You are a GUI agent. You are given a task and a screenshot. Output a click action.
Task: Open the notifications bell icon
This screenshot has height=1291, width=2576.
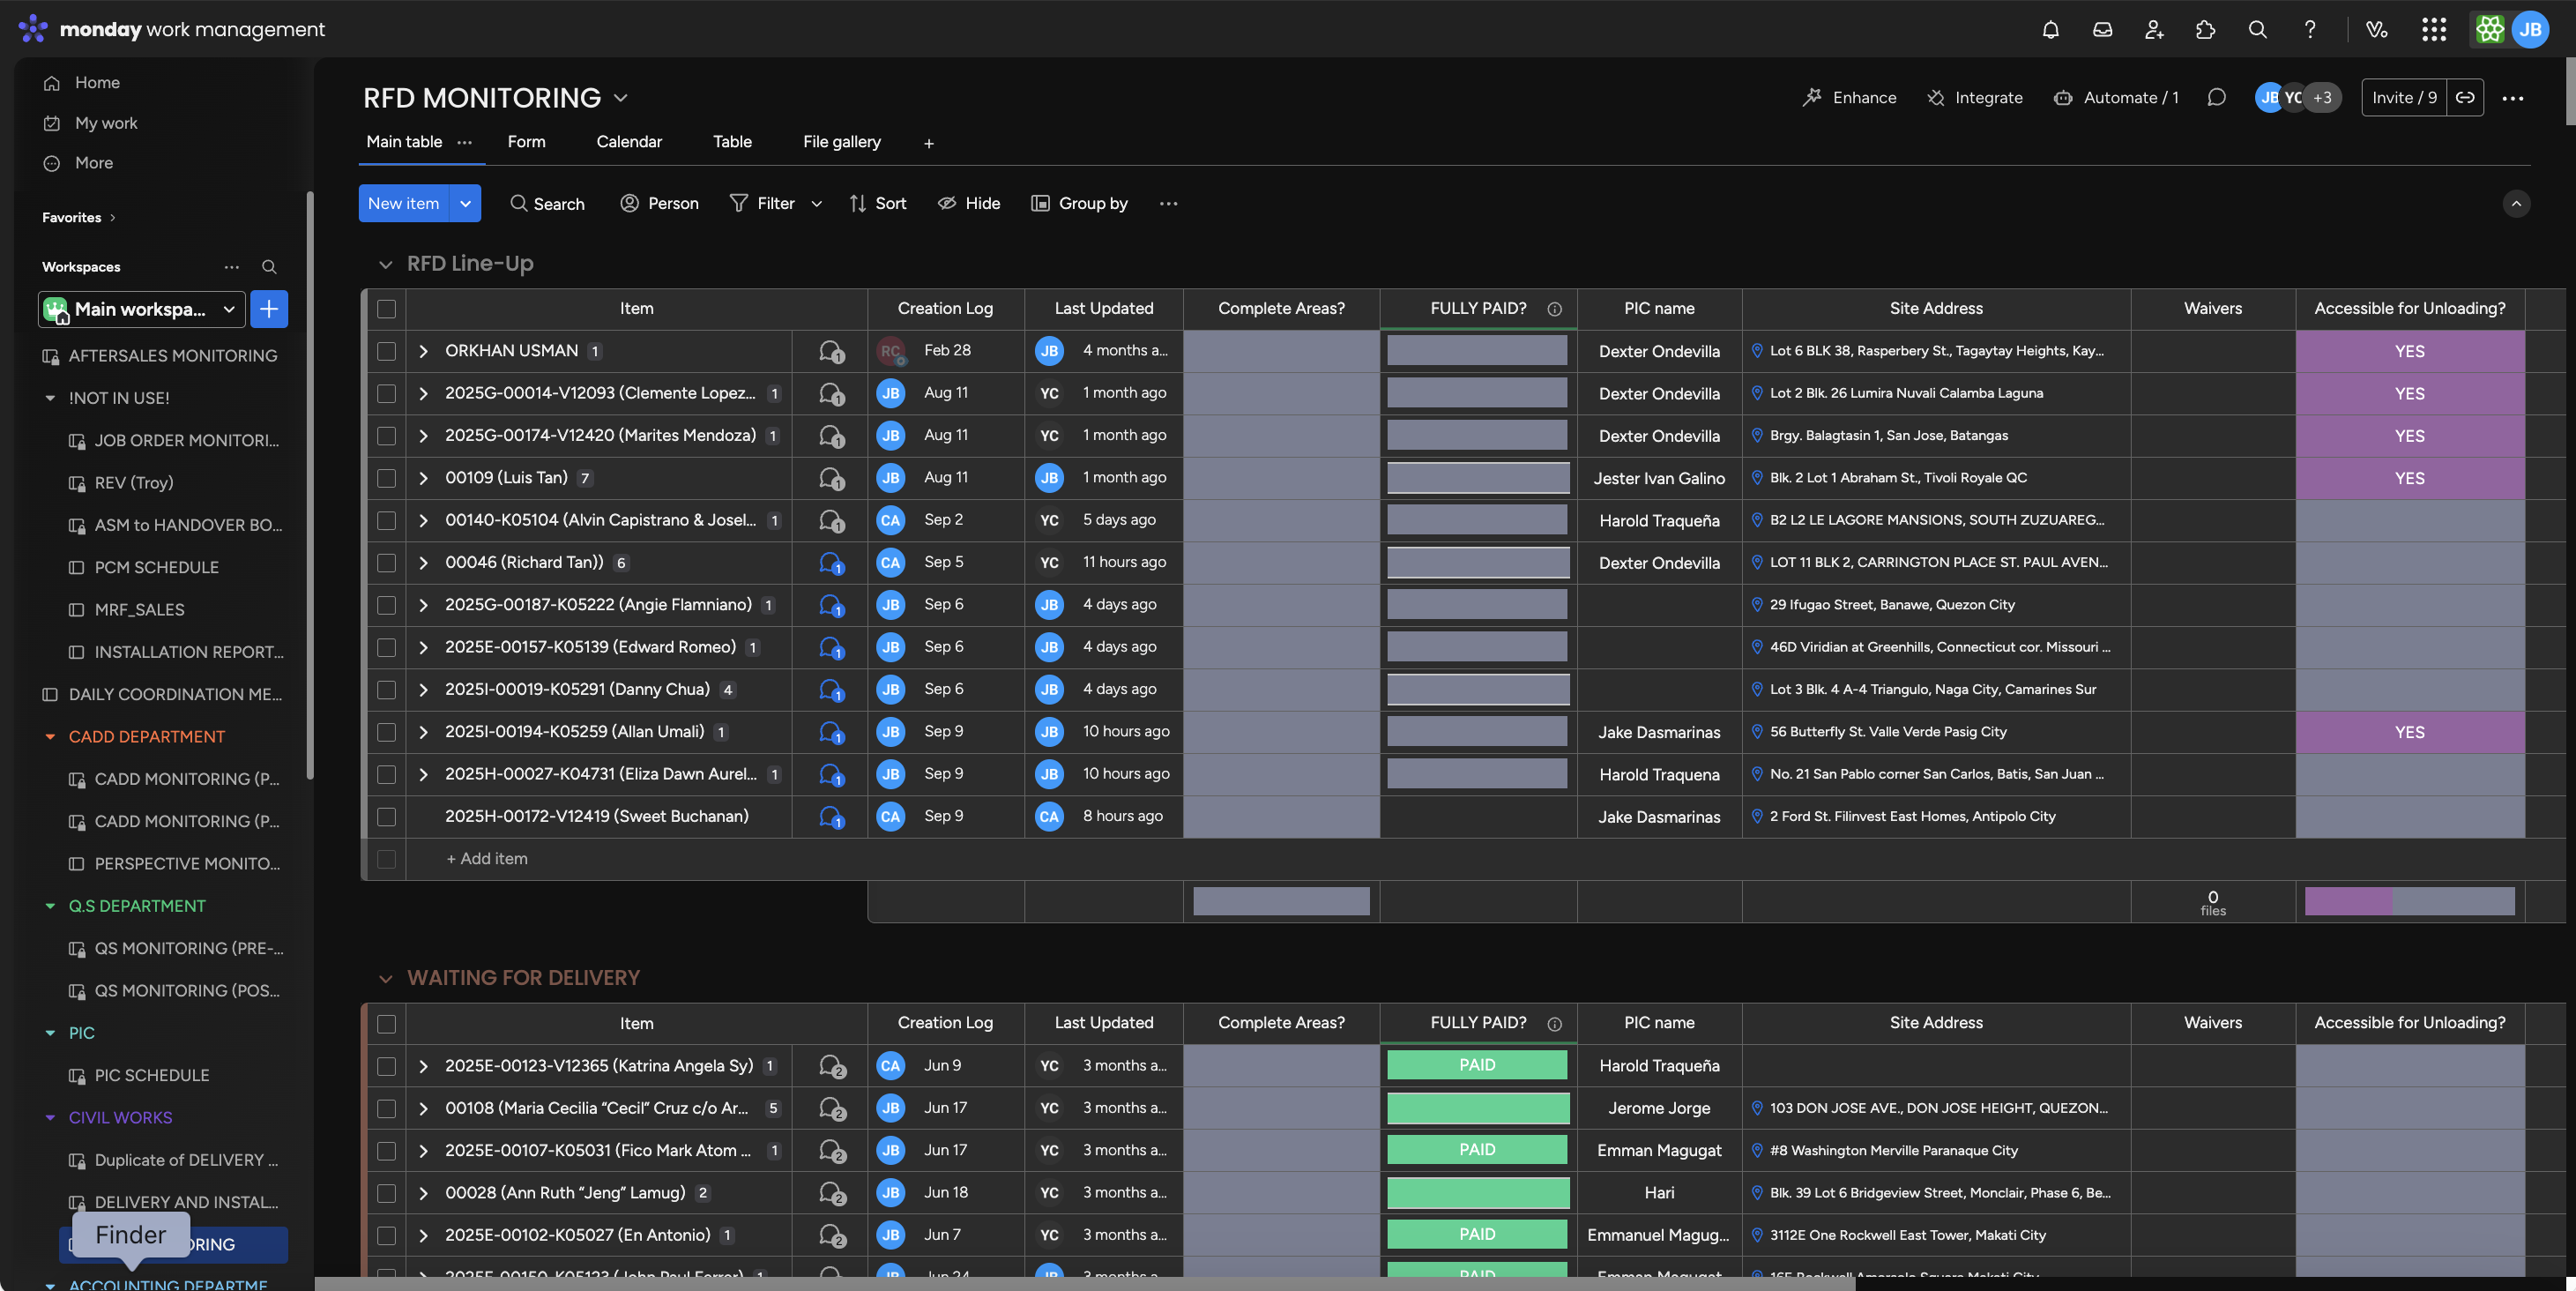click(x=2050, y=29)
